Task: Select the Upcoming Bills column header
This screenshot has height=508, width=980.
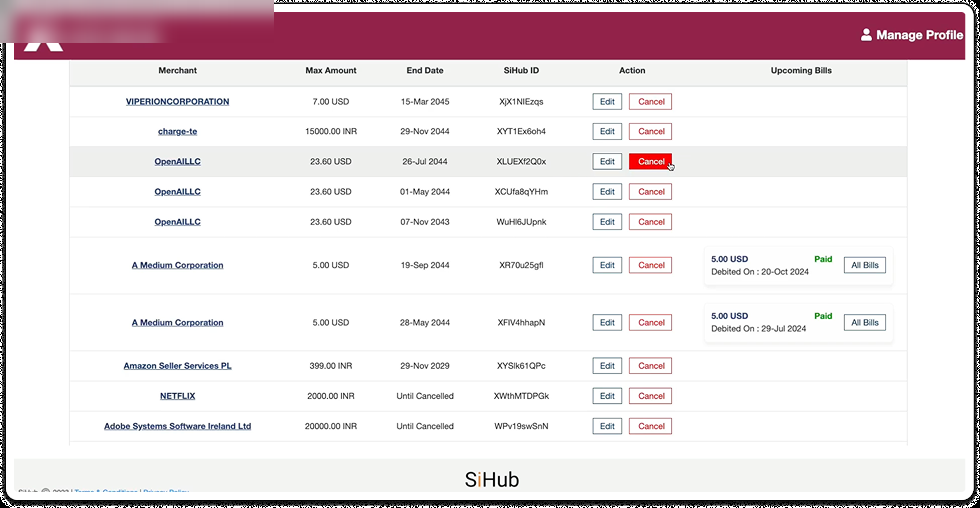Action: [x=801, y=71]
